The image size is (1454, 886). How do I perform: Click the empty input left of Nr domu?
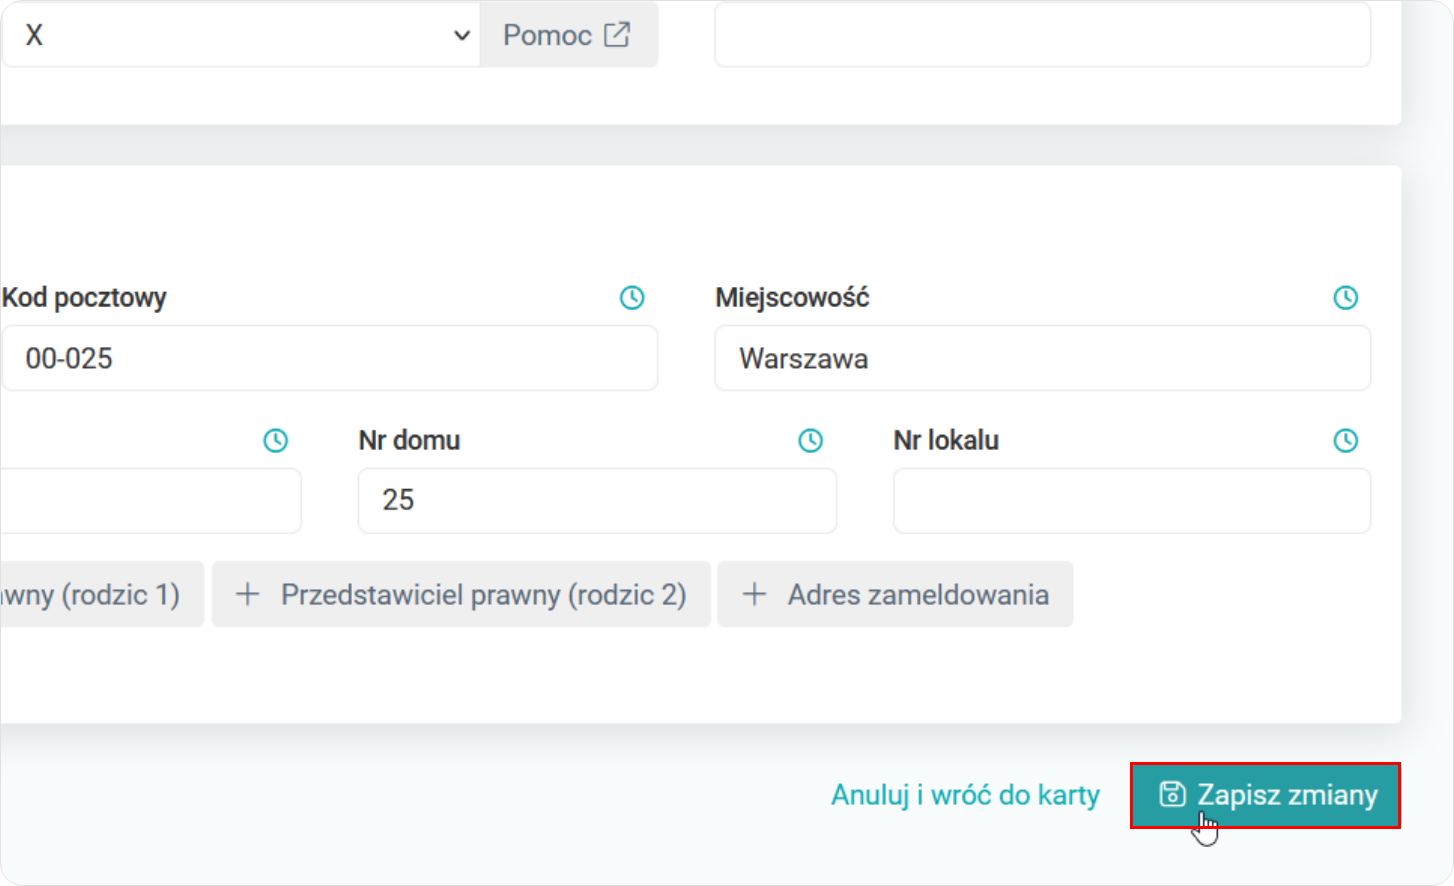click(x=150, y=500)
